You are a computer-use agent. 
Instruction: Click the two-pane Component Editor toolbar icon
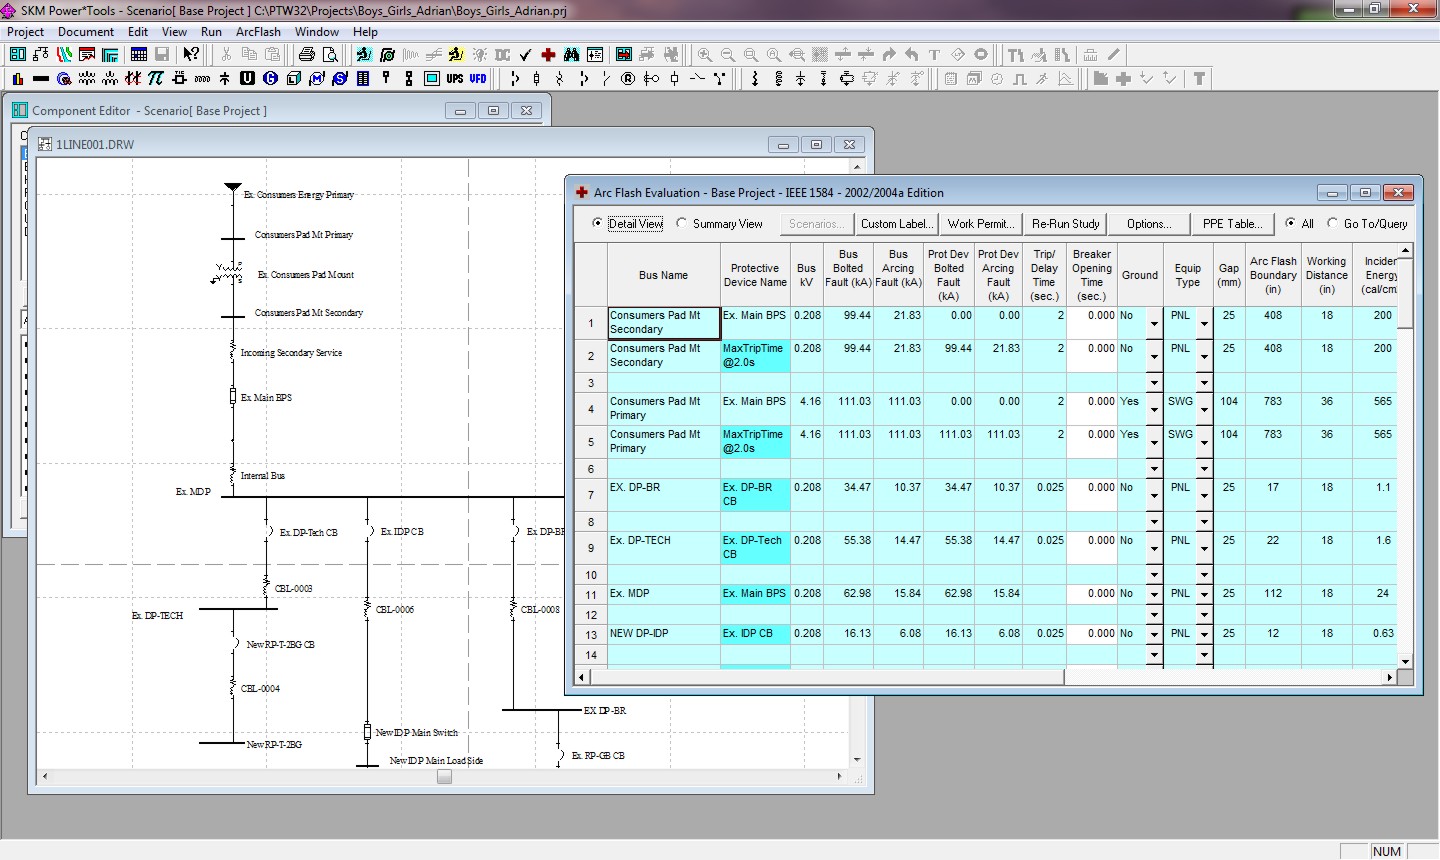[x=18, y=55]
